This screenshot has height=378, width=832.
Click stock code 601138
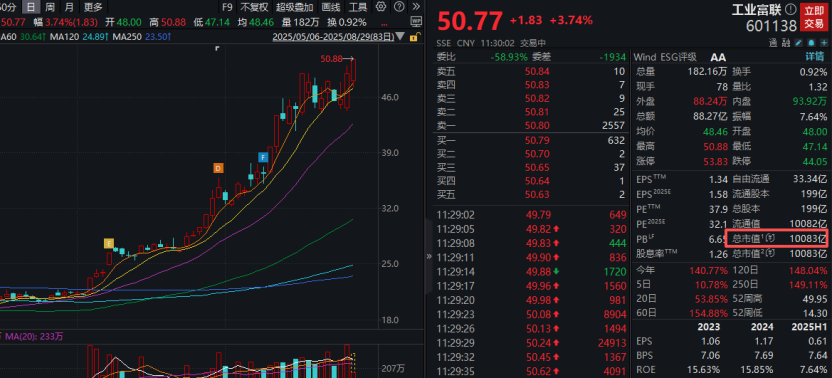[772, 26]
